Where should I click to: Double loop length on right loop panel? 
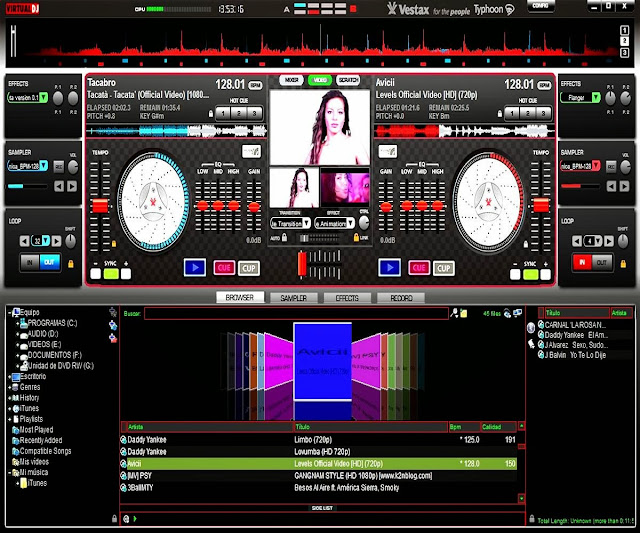pos(609,241)
